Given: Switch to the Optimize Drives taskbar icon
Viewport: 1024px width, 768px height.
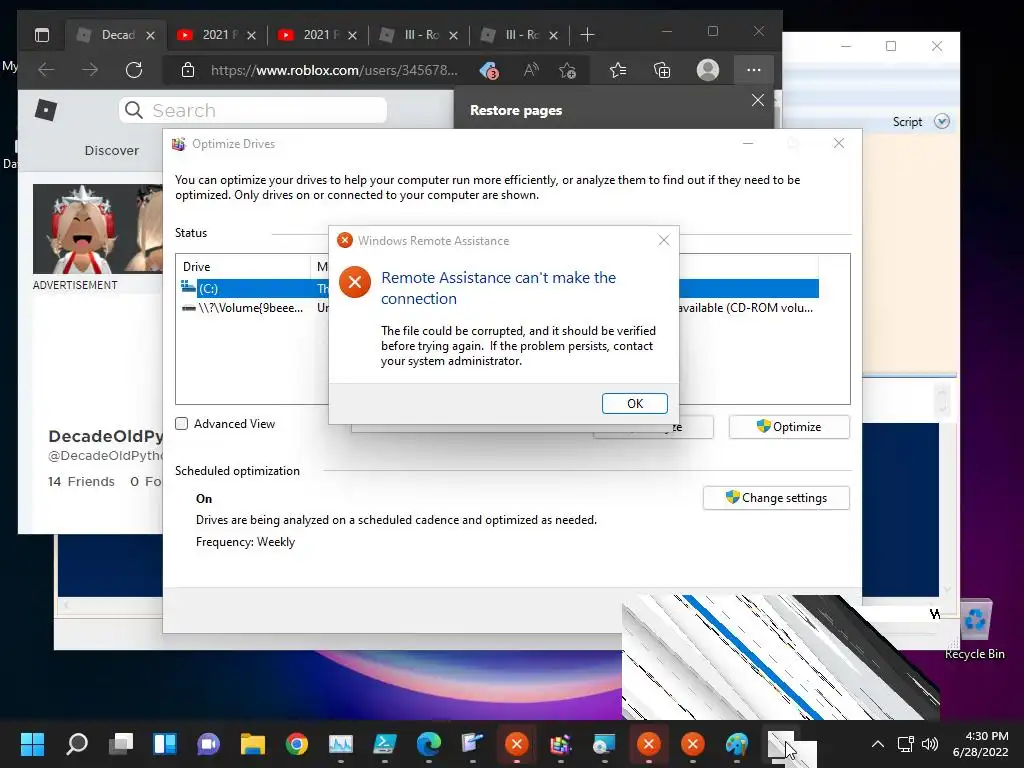Looking at the screenshot, I should tap(560, 744).
